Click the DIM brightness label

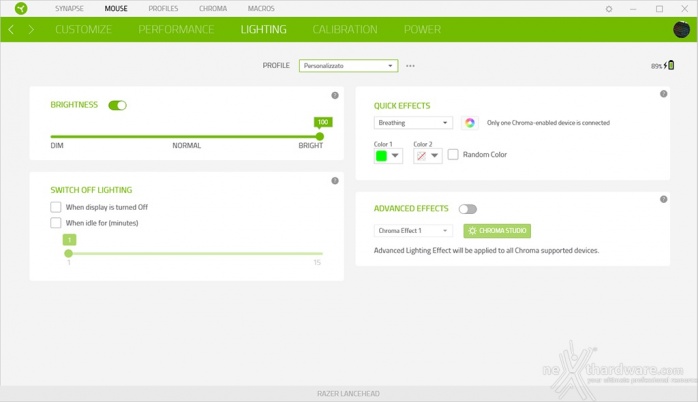coord(57,146)
